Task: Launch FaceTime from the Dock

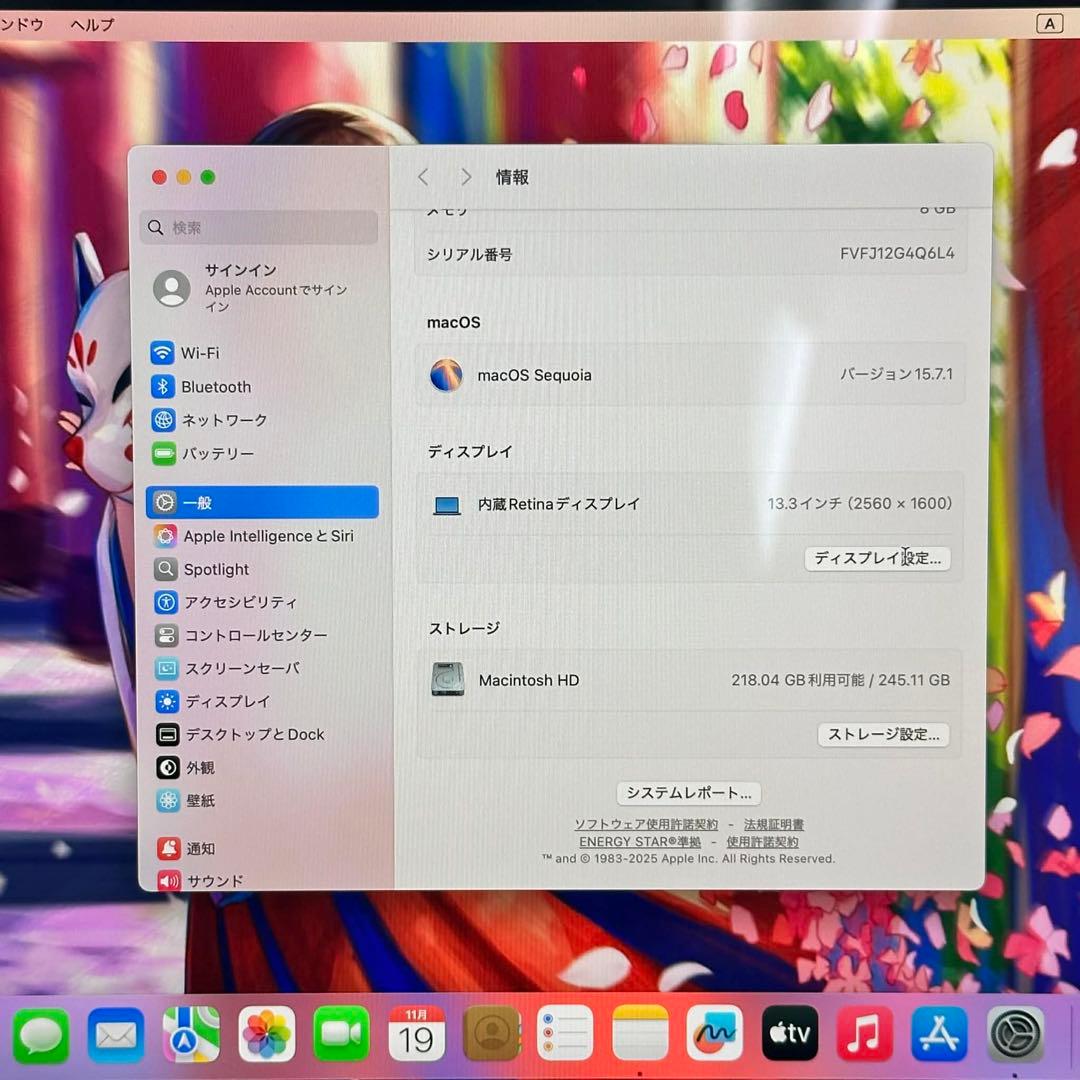Action: point(341,1035)
